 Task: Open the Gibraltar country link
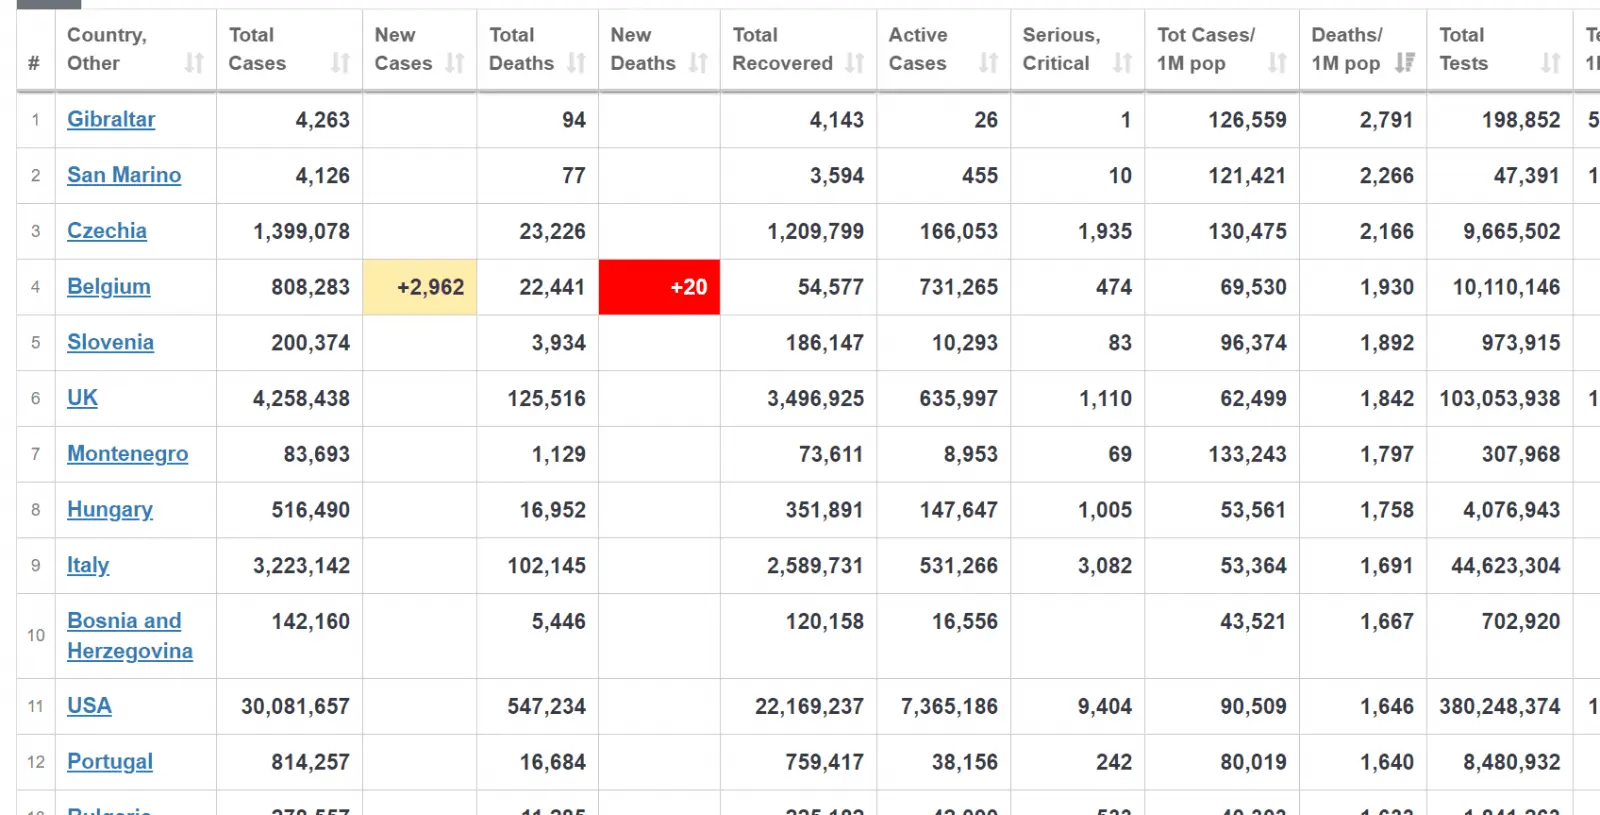[111, 120]
